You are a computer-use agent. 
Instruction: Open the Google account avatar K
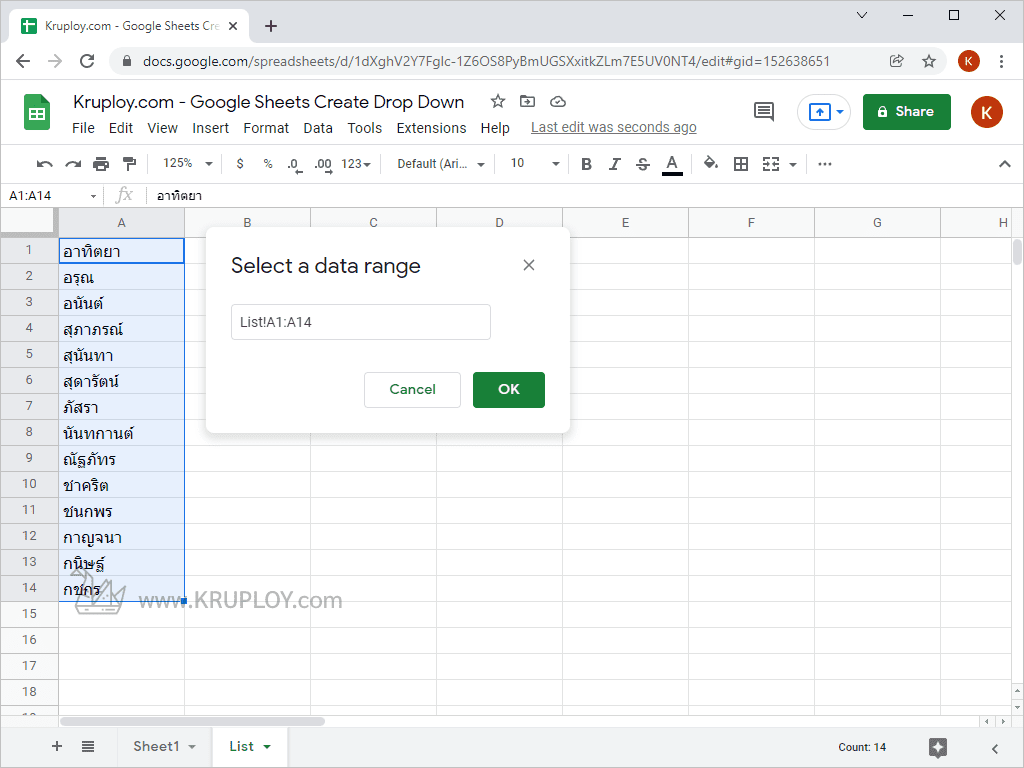pyautogui.click(x=986, y=112)
